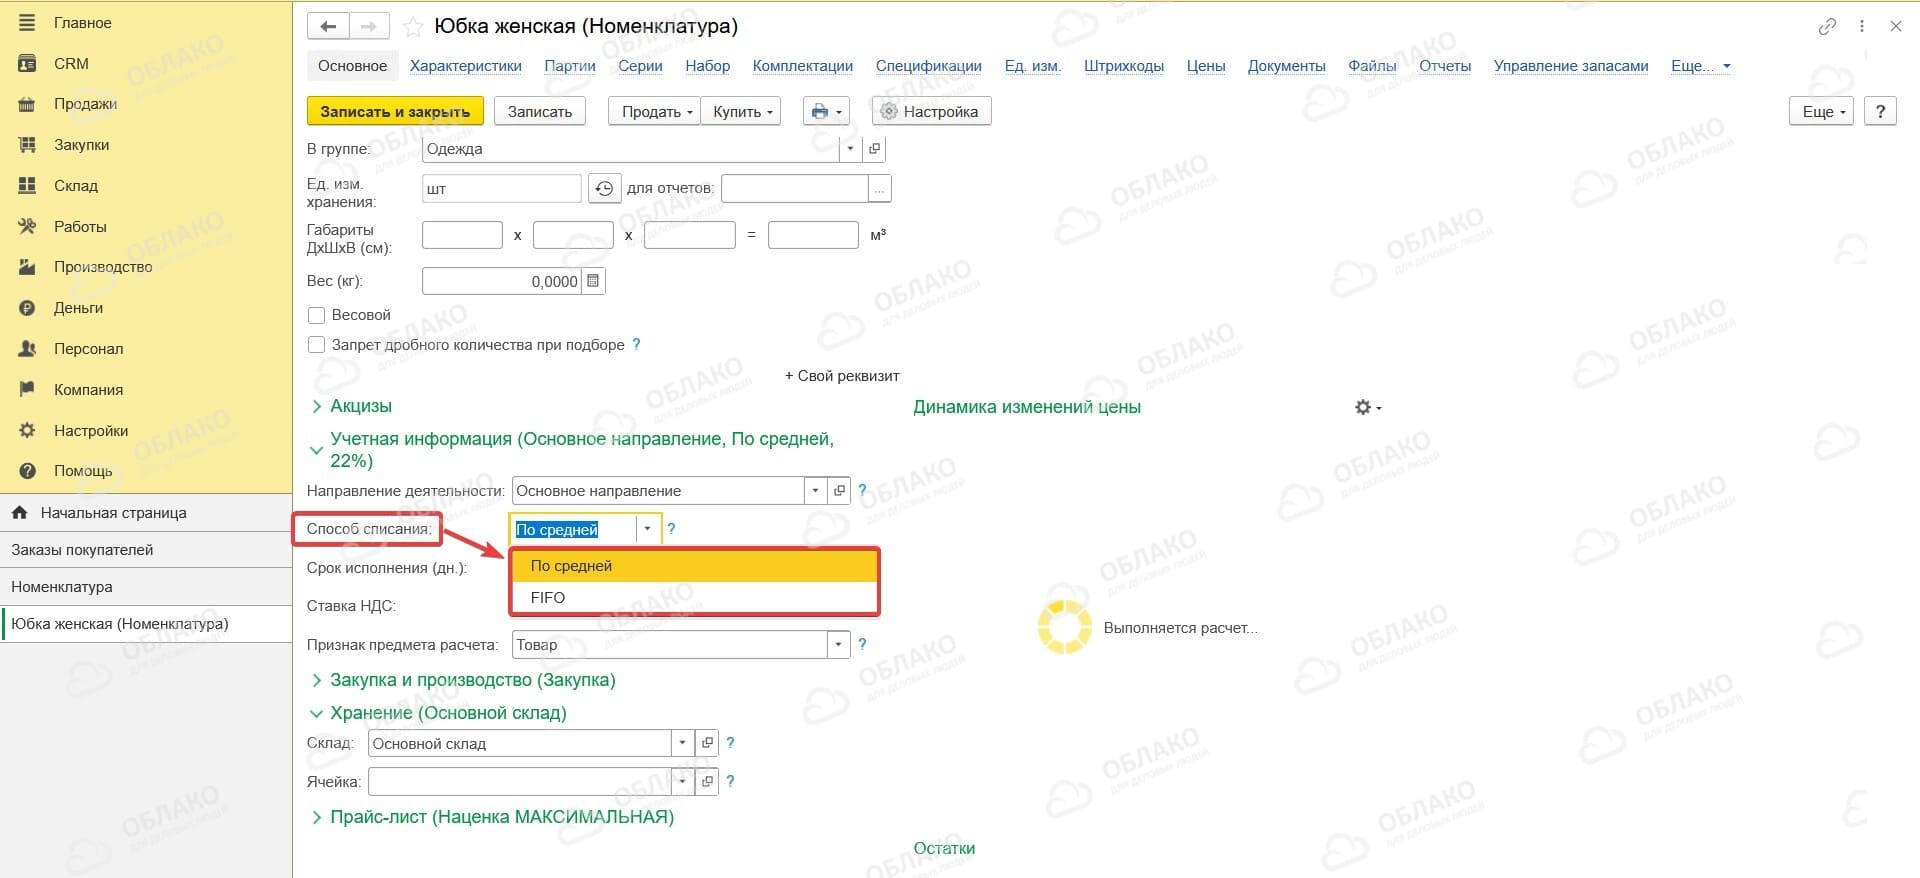This screenshot has width=1920, height=878.
Task: Go back with the left arrow button
Action: [x=328, y=27]
